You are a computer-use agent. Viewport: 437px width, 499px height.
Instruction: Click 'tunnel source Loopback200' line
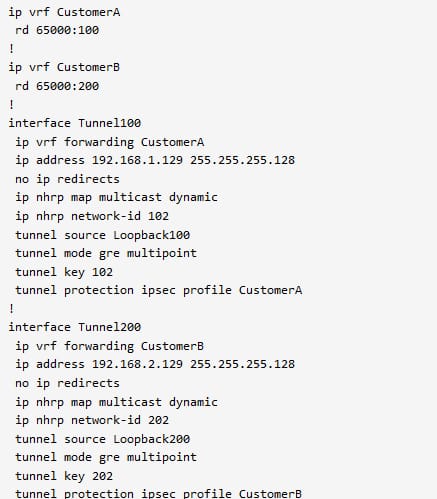(x=103, y=439)
